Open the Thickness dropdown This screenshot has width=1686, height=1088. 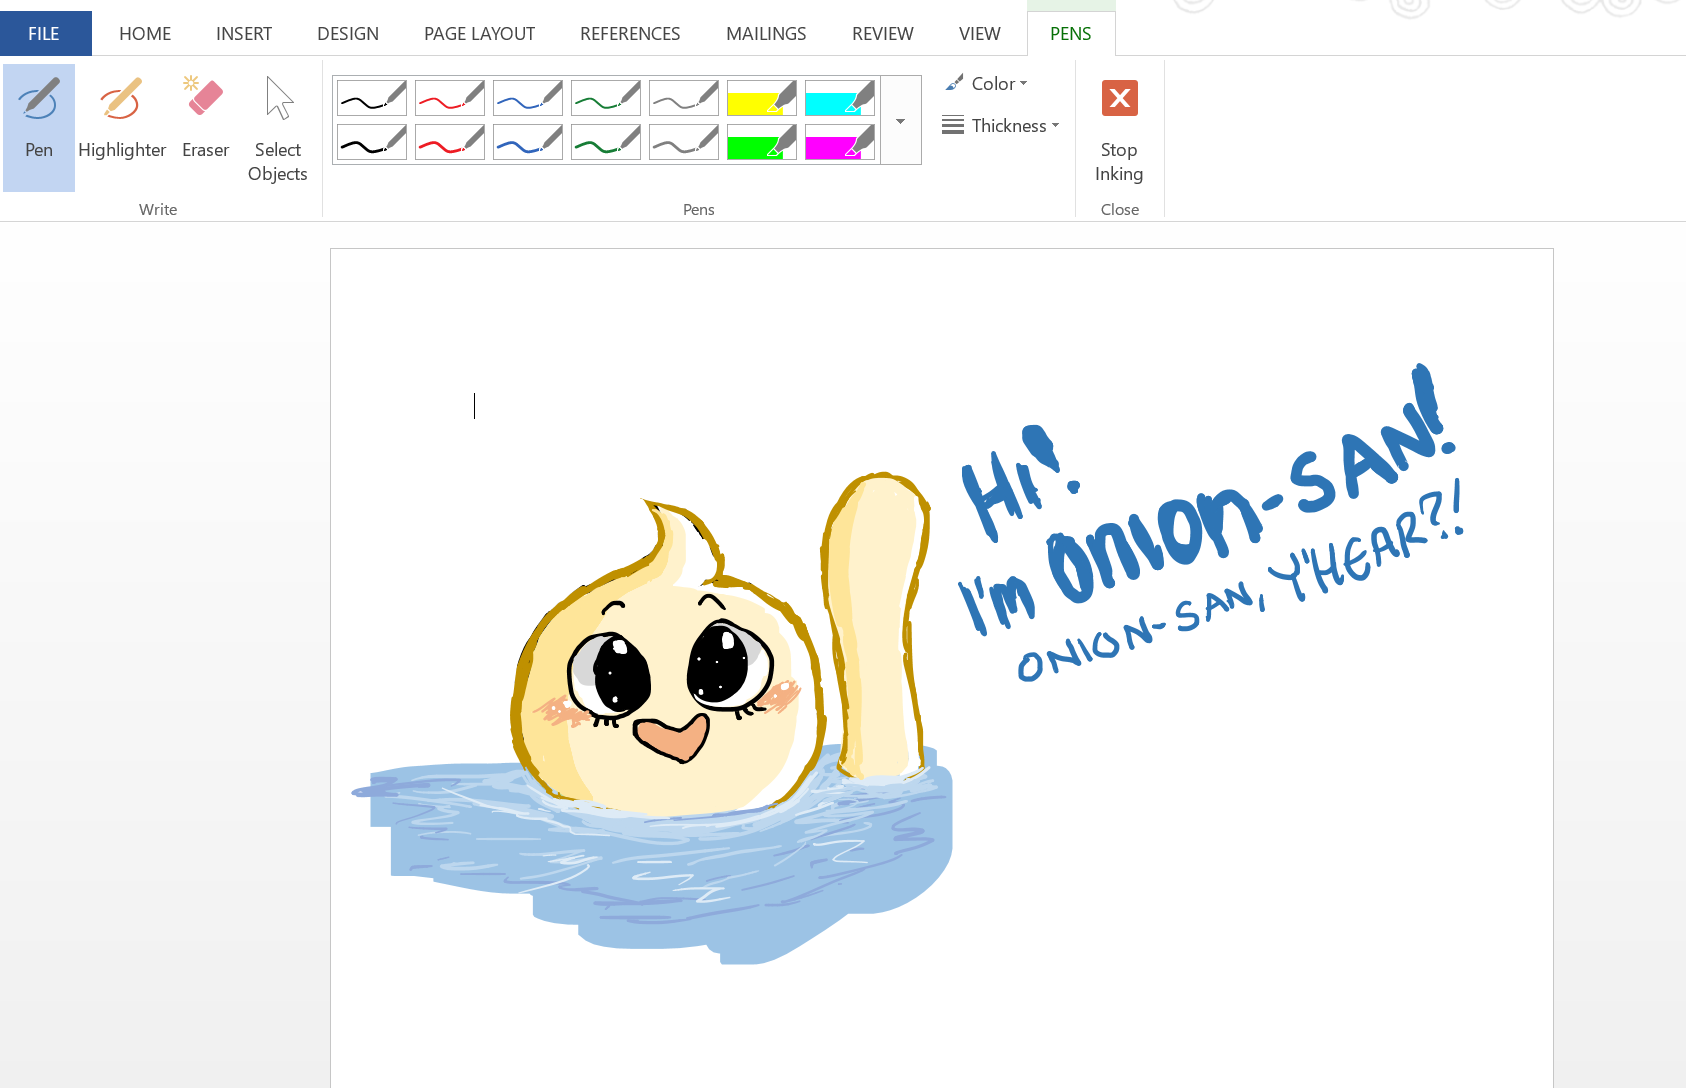point(1001,126)
